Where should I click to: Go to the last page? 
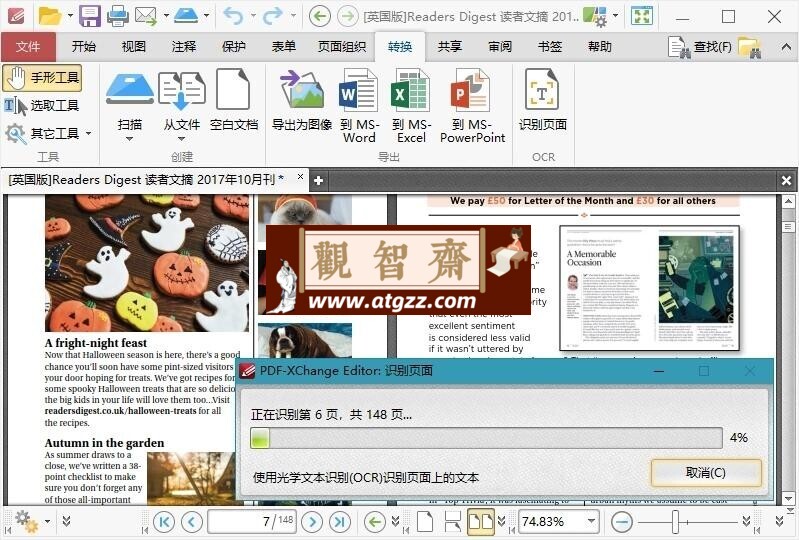coord(340,522)
